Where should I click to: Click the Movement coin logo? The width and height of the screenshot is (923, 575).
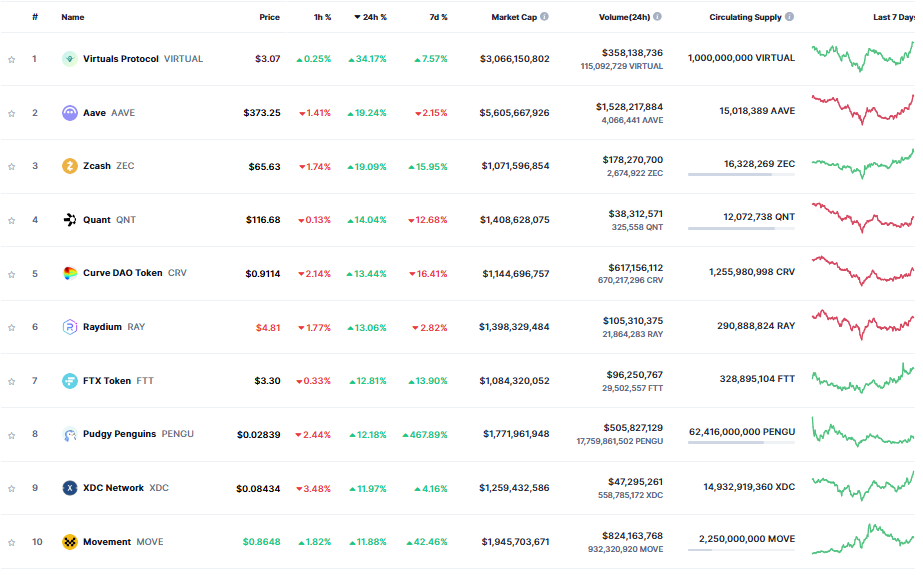pos(69,542)
